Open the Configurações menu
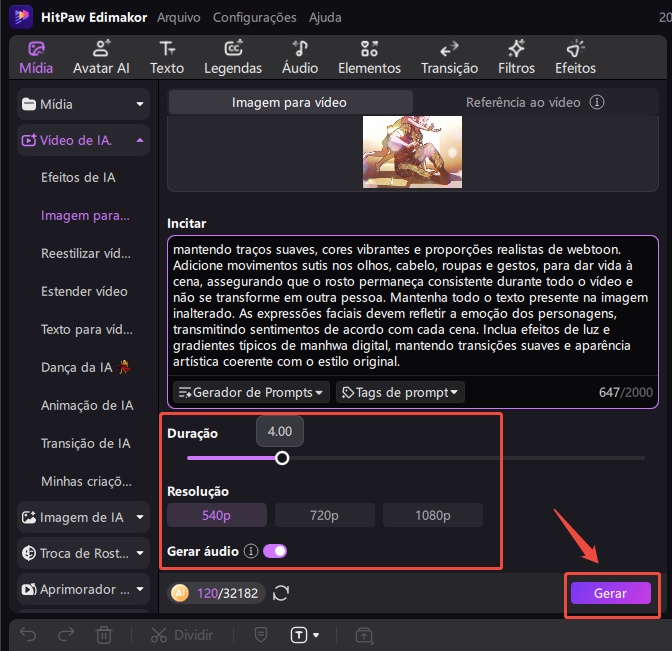The image size is (672, 651). pos(255,18)
